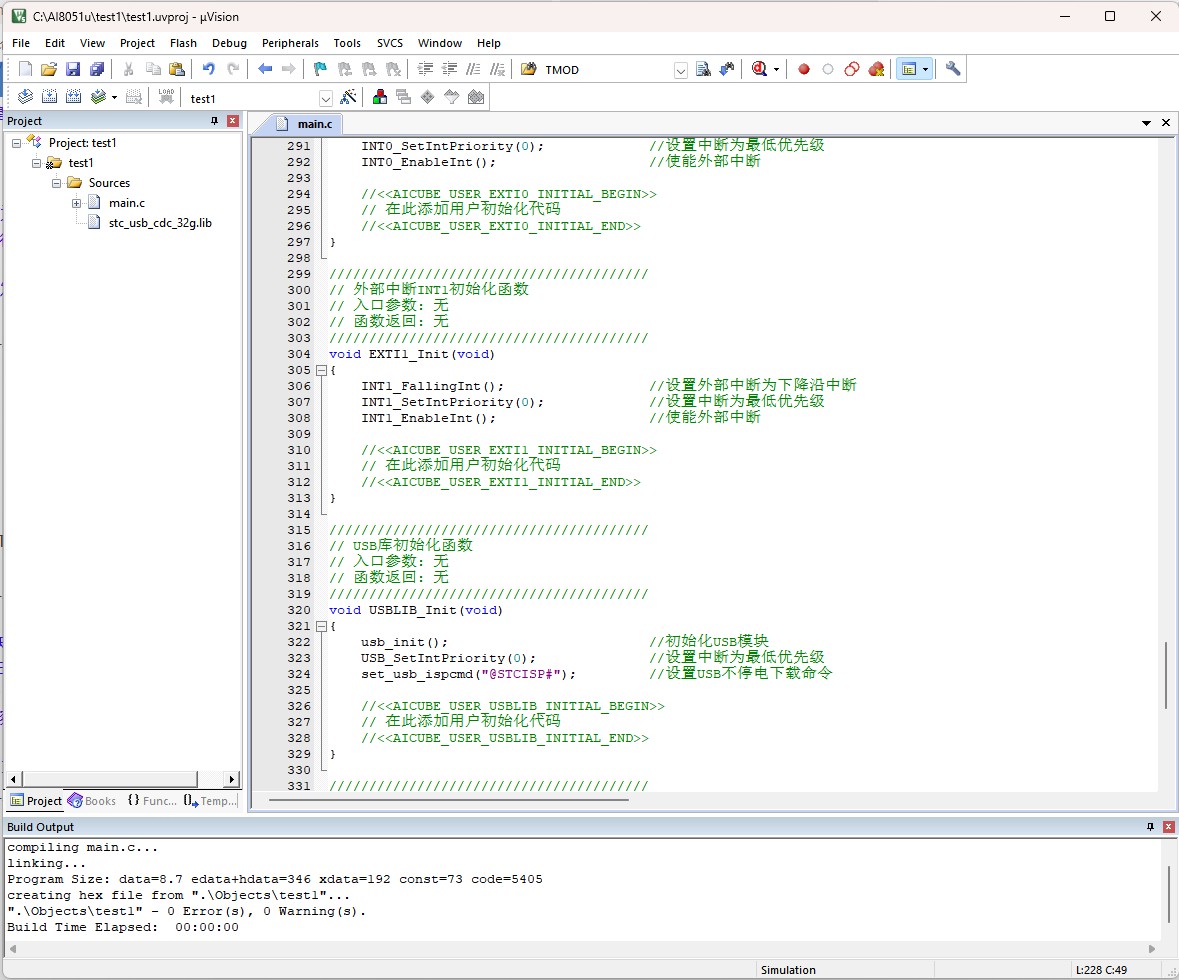The height and width of the screenshot is (980, 1179).
Task: Click the Incremental Find binoculars arrow icon
Action: click(727, 69)
